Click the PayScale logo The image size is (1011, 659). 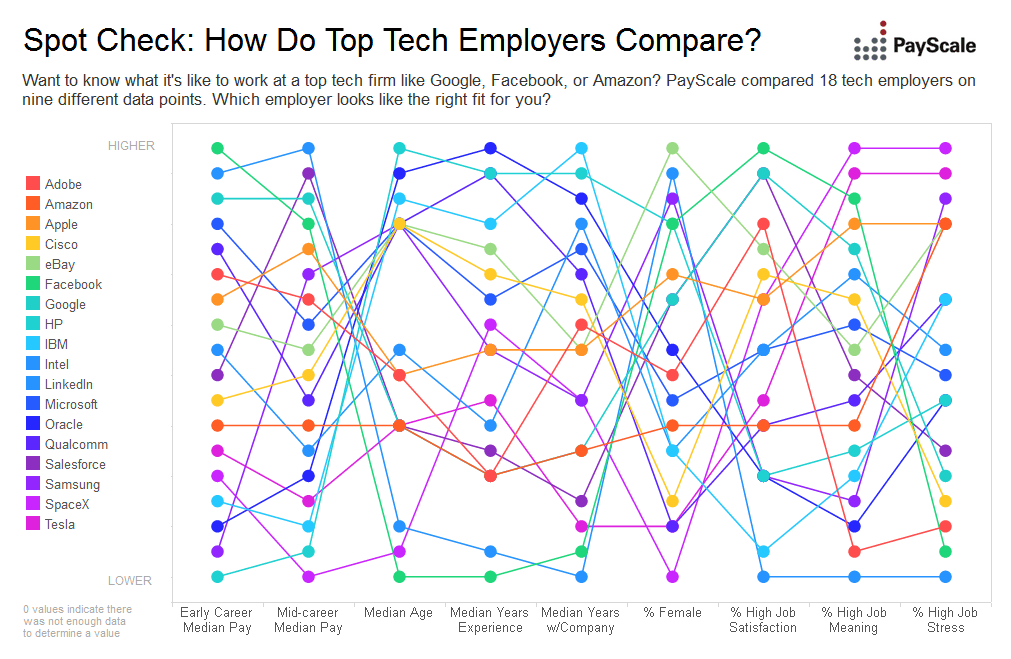point(914,44)
